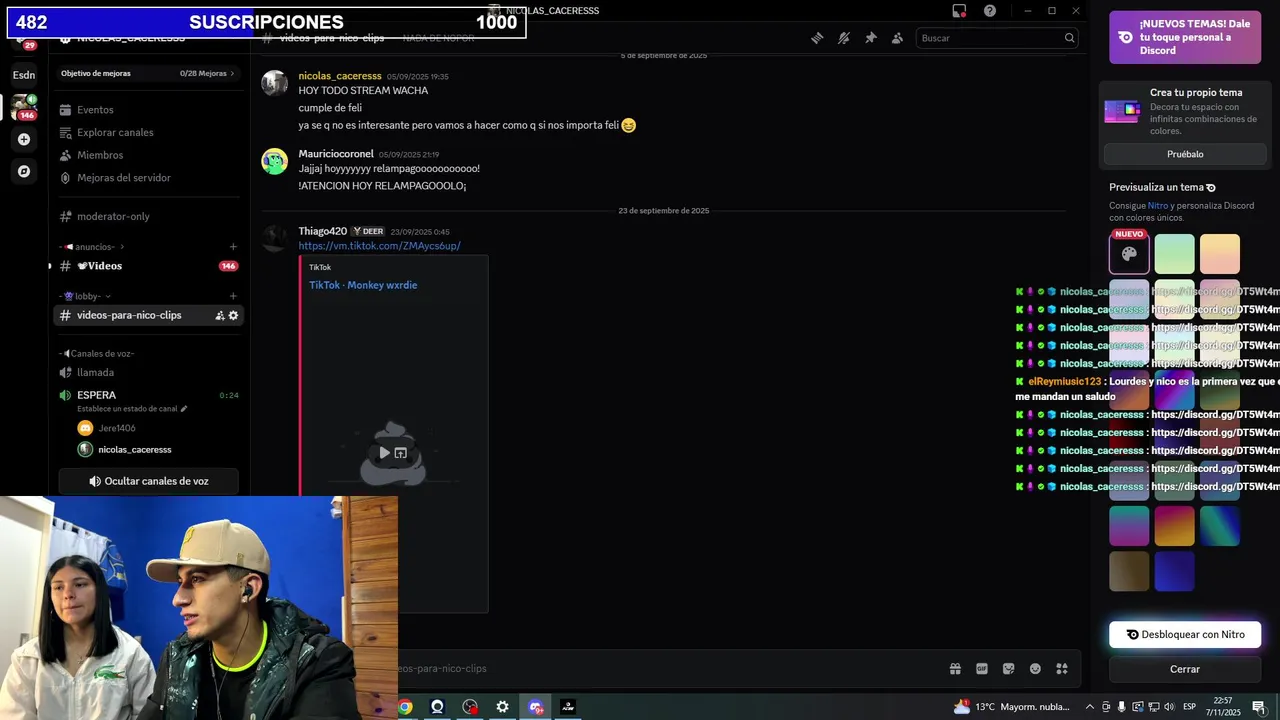Open the GIF picker
The height and width of the screenshot is (720, 1280).
(982, 669)
